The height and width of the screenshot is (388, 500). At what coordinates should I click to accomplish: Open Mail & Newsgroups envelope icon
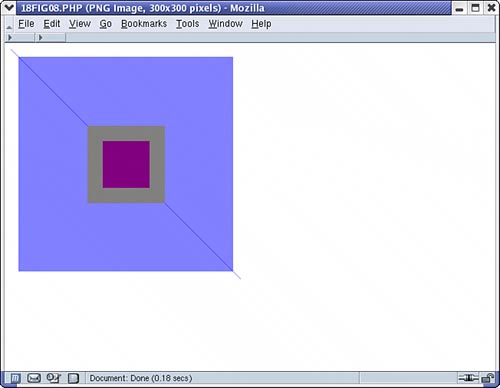(34, 378)
